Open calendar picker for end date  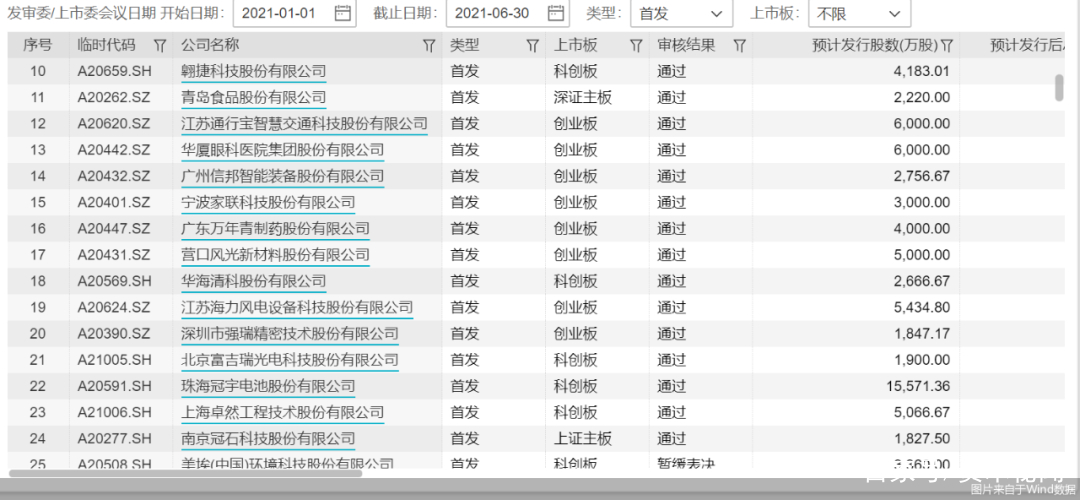click(556, 13)
